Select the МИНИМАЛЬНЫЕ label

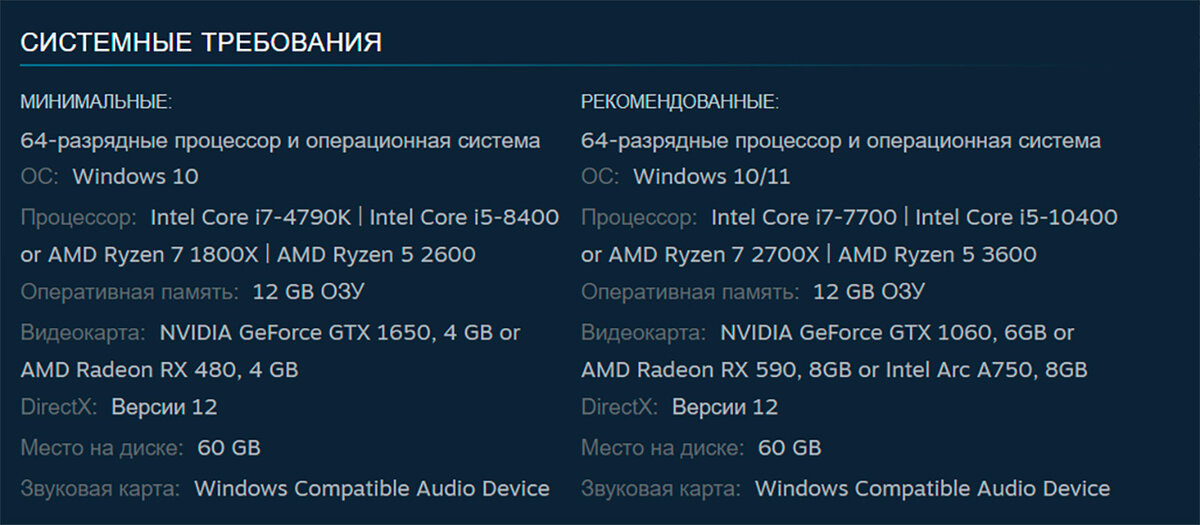(x=96, y=102)
